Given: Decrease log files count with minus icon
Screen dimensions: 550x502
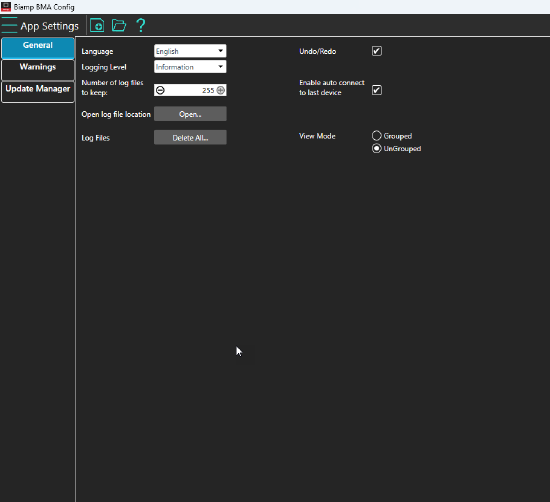Looking at the screenshot, I should (x=160, y=90).
